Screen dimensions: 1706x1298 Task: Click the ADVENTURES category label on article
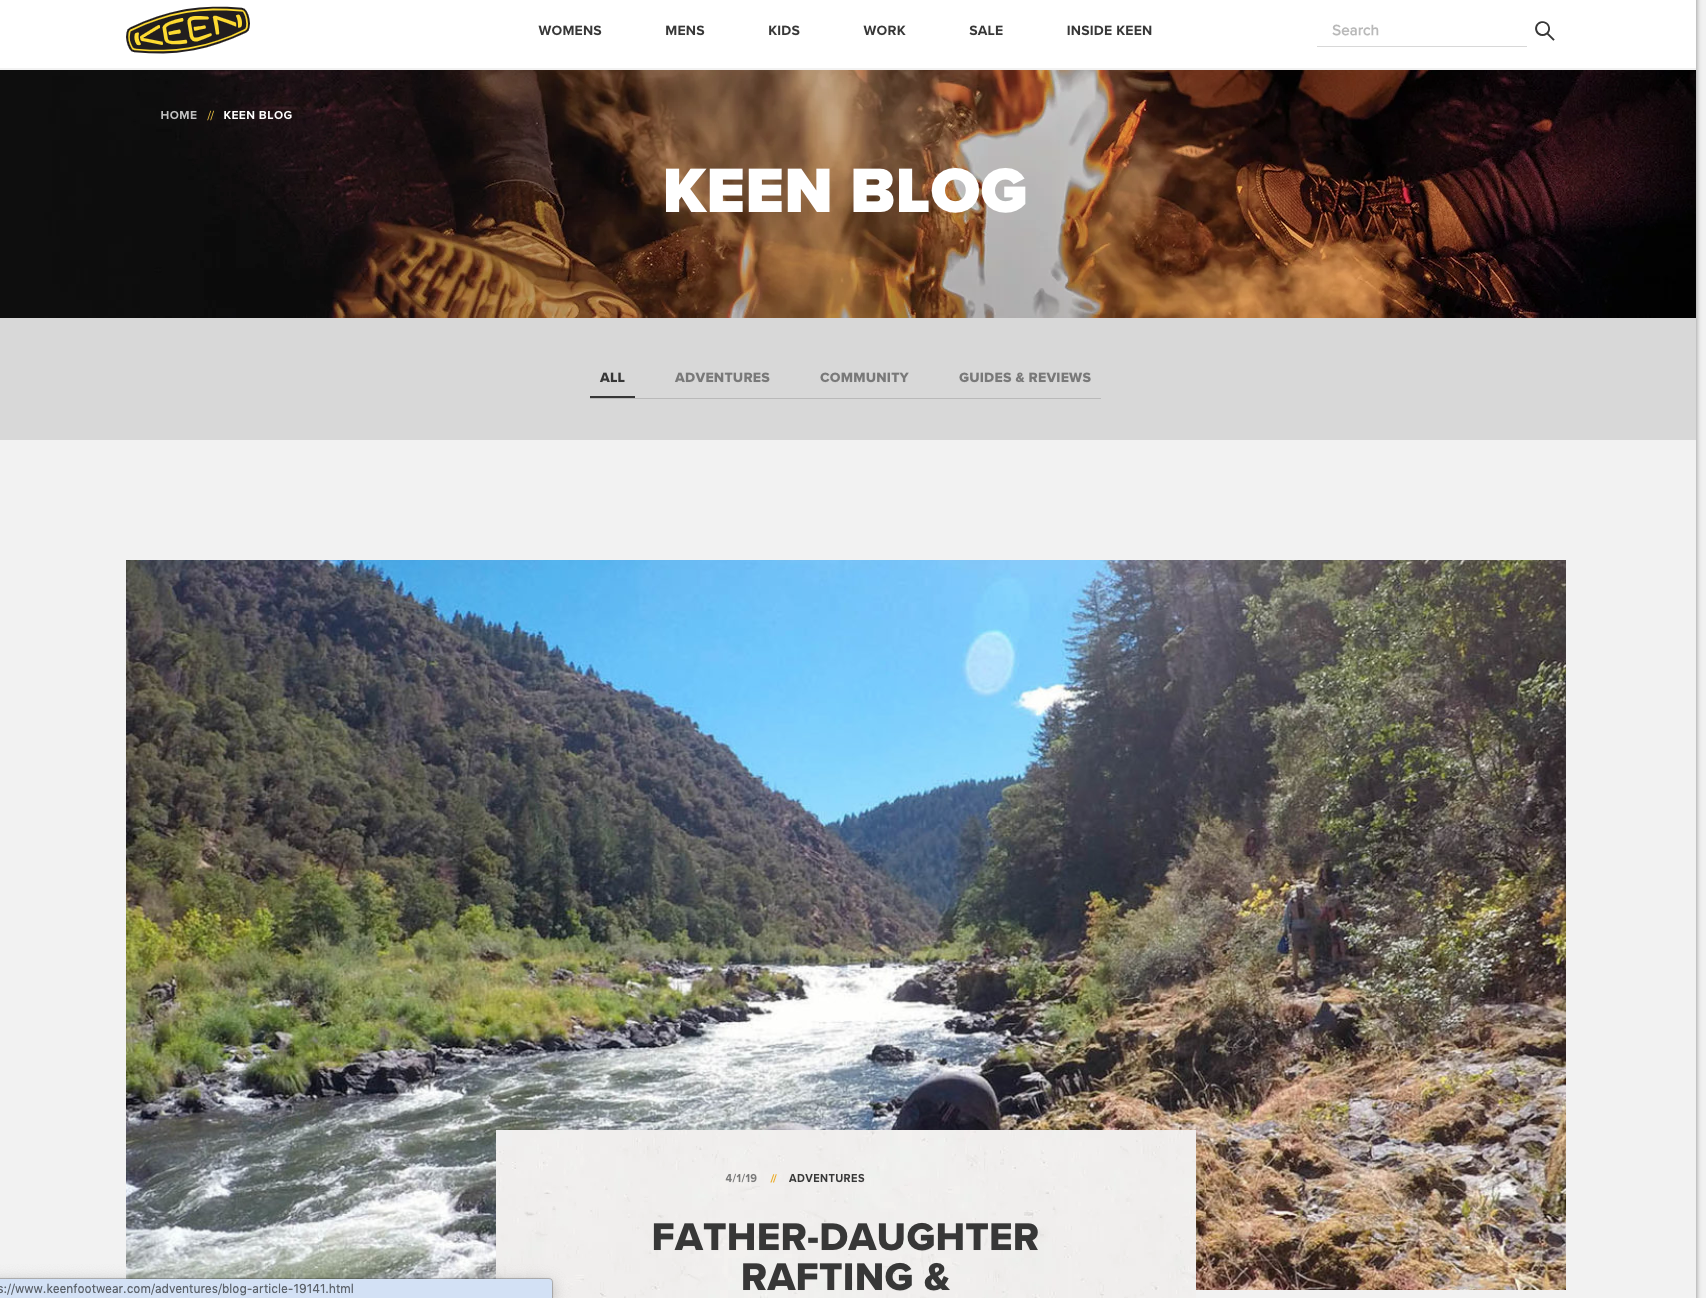click(x=827, y=1178)
